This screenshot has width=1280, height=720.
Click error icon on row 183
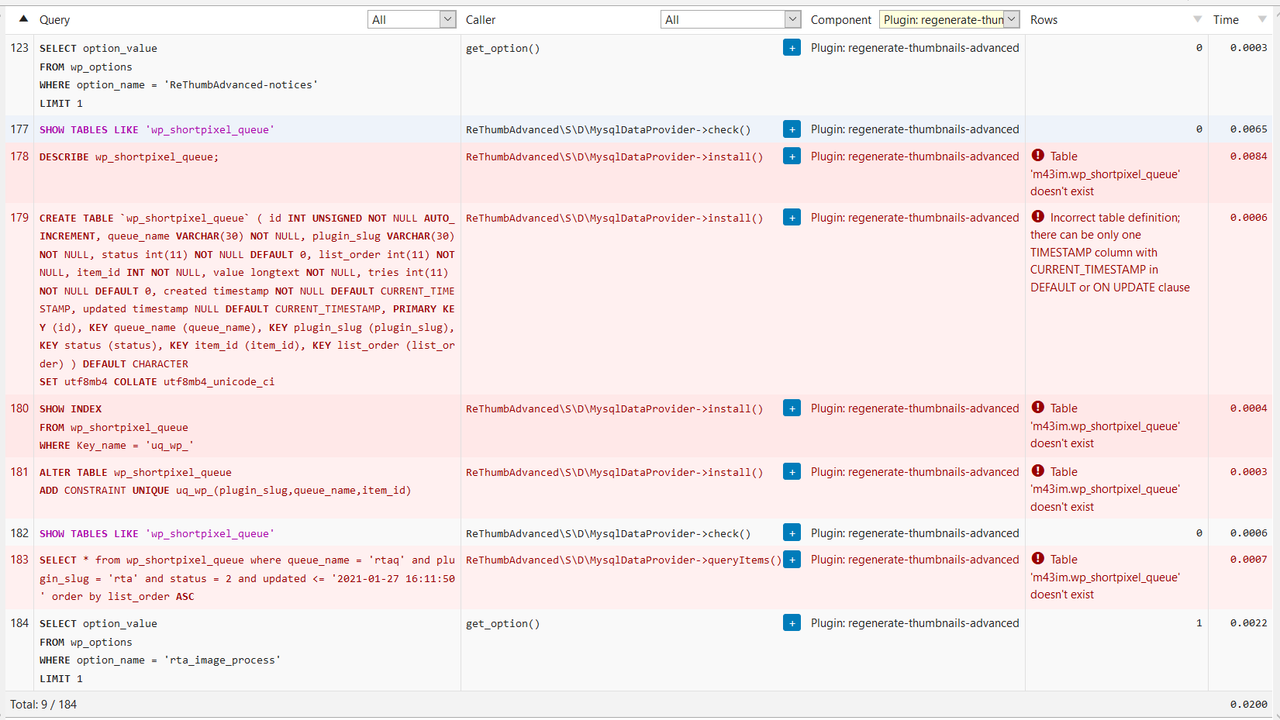1038,559
